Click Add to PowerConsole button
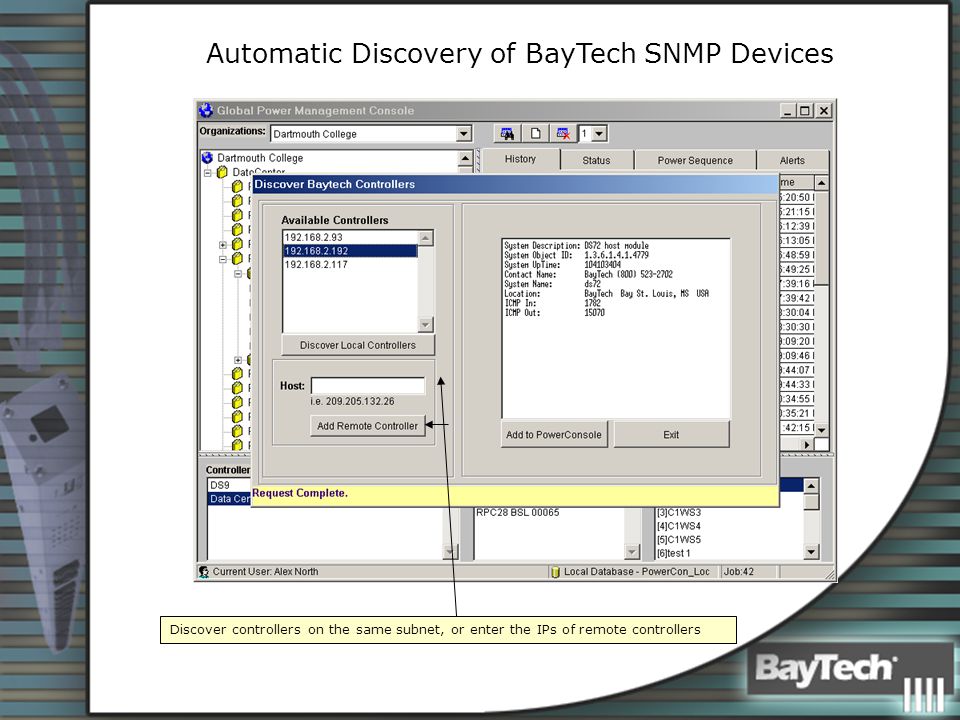Viewport: 960px width, 720px height. tap(554, 435)
